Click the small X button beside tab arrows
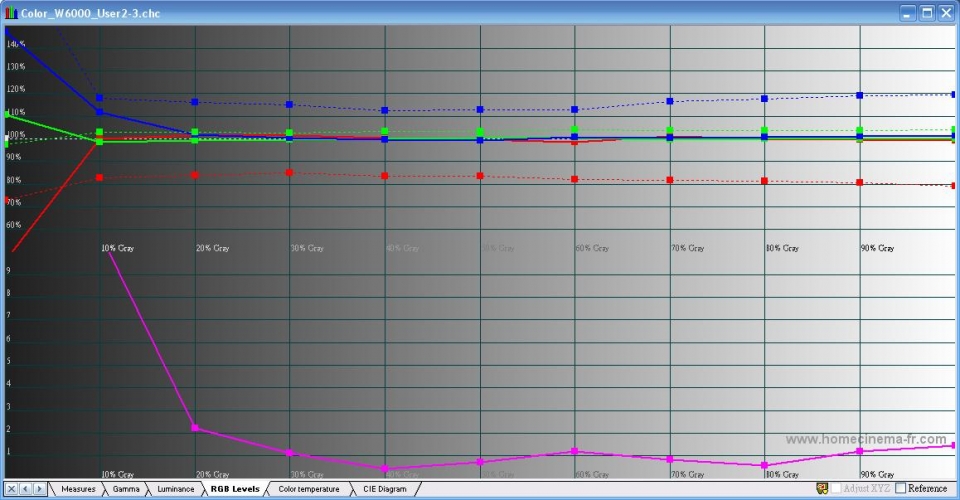Image resolution: width=960 pixels, height=500 pixels. [x=12, y=489]
